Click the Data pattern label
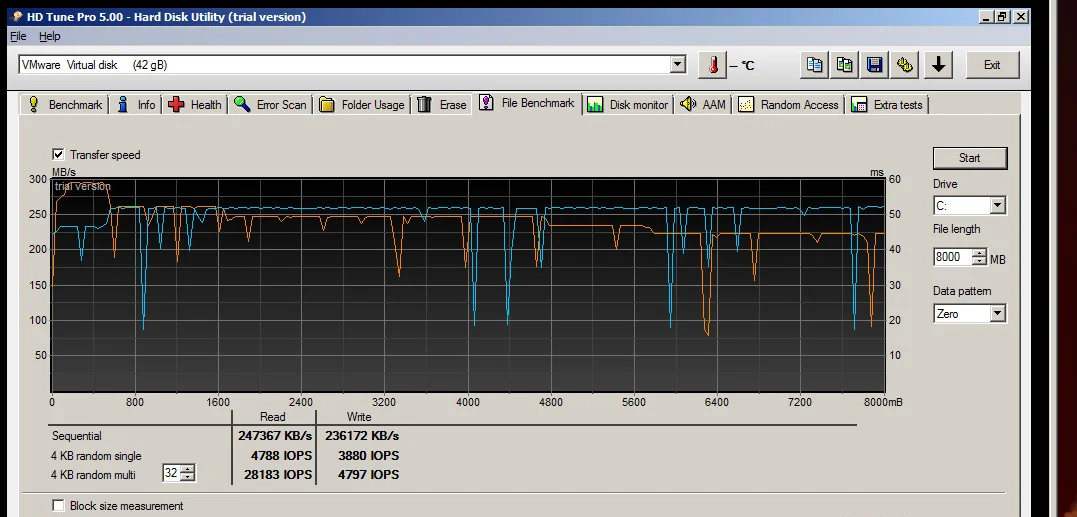Screen dimensions: 1077x517 click(x=962, y=291)
